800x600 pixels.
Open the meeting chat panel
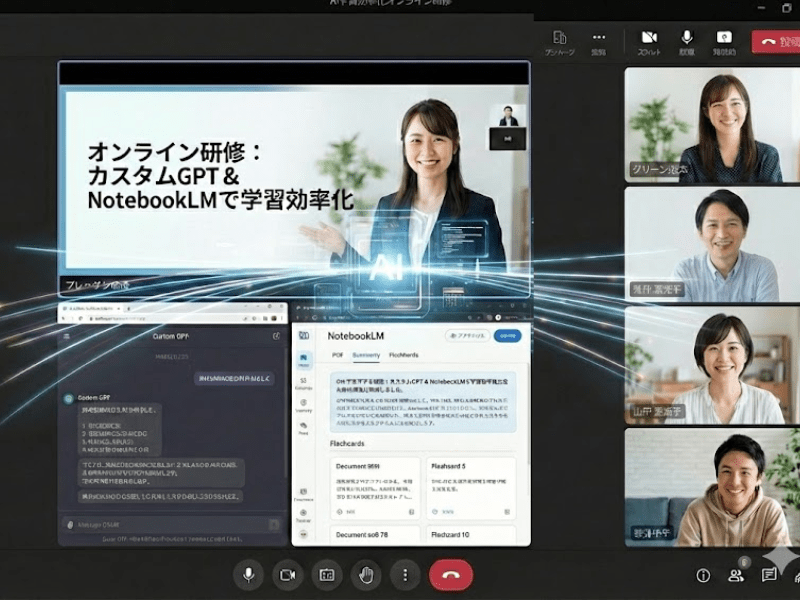[x=769, y=575]
